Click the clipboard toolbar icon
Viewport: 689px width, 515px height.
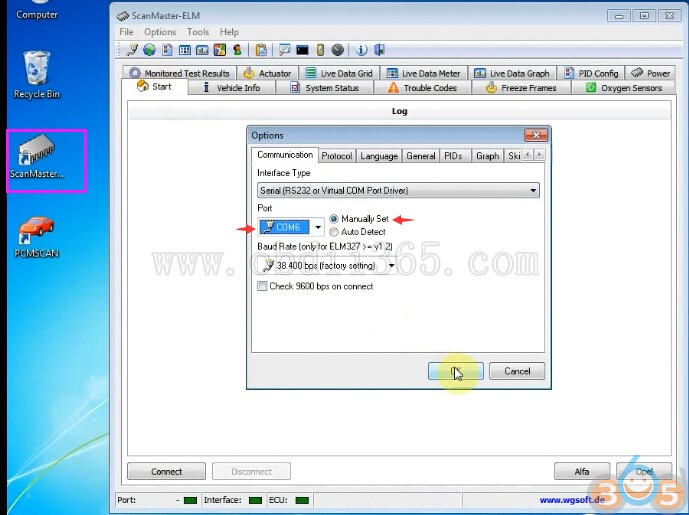261,50
